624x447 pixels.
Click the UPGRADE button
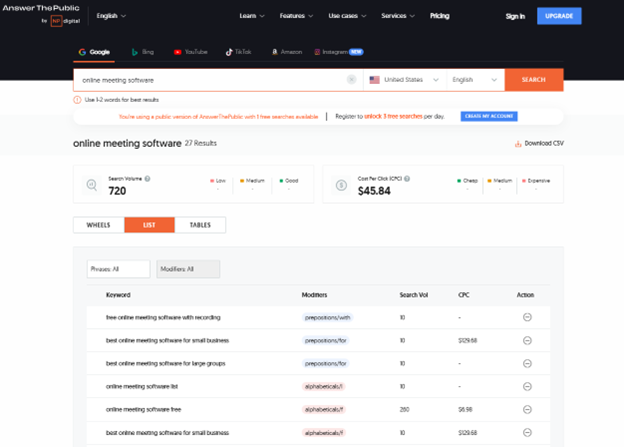[x=559, y=16]
